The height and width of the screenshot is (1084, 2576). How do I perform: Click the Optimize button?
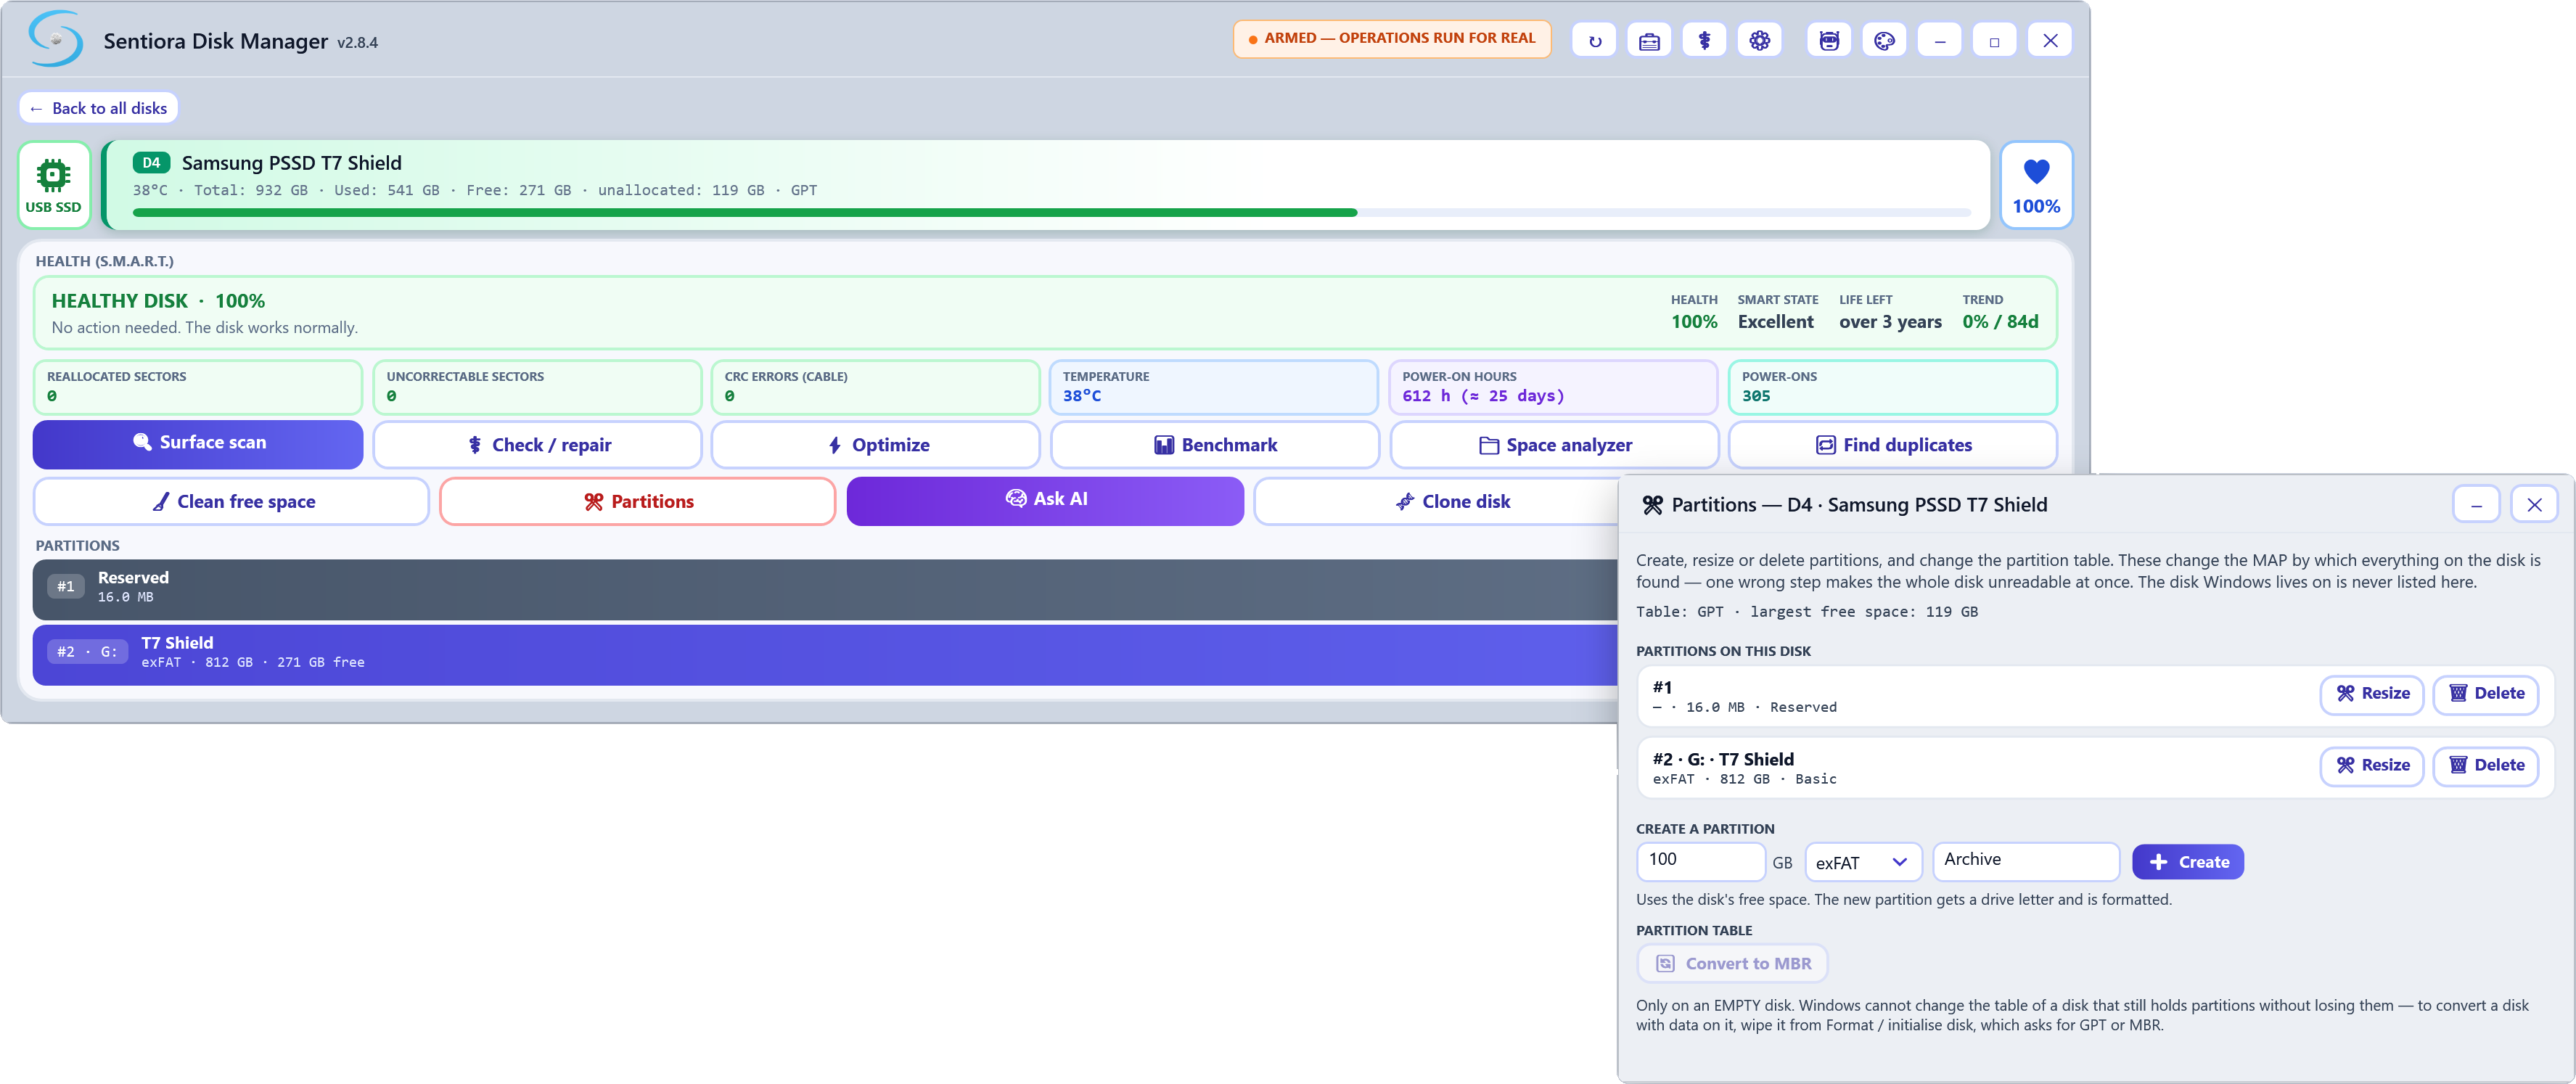876,445
